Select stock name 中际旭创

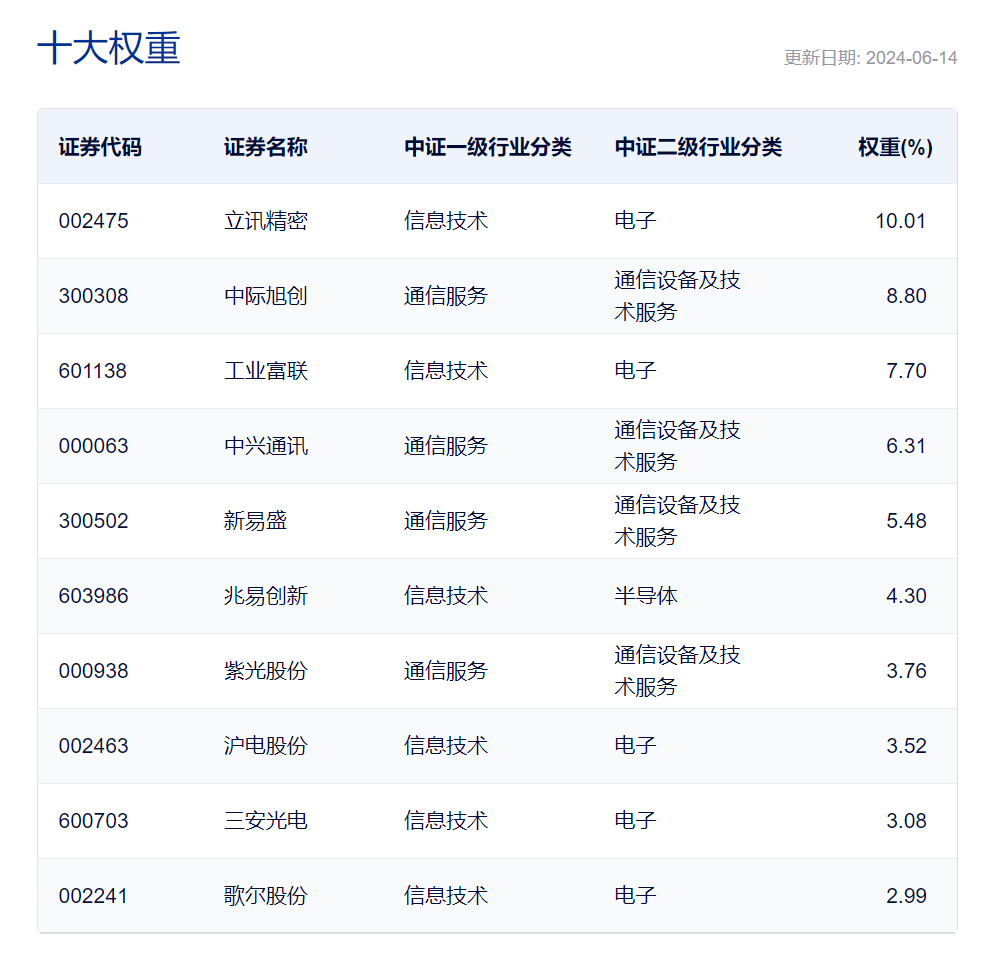click(x=266, y=296)
